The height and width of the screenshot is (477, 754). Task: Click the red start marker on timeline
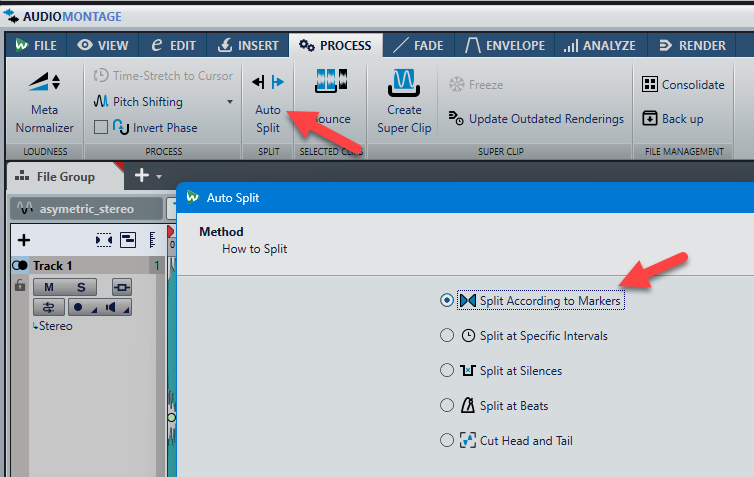click(x=171, y=232)
